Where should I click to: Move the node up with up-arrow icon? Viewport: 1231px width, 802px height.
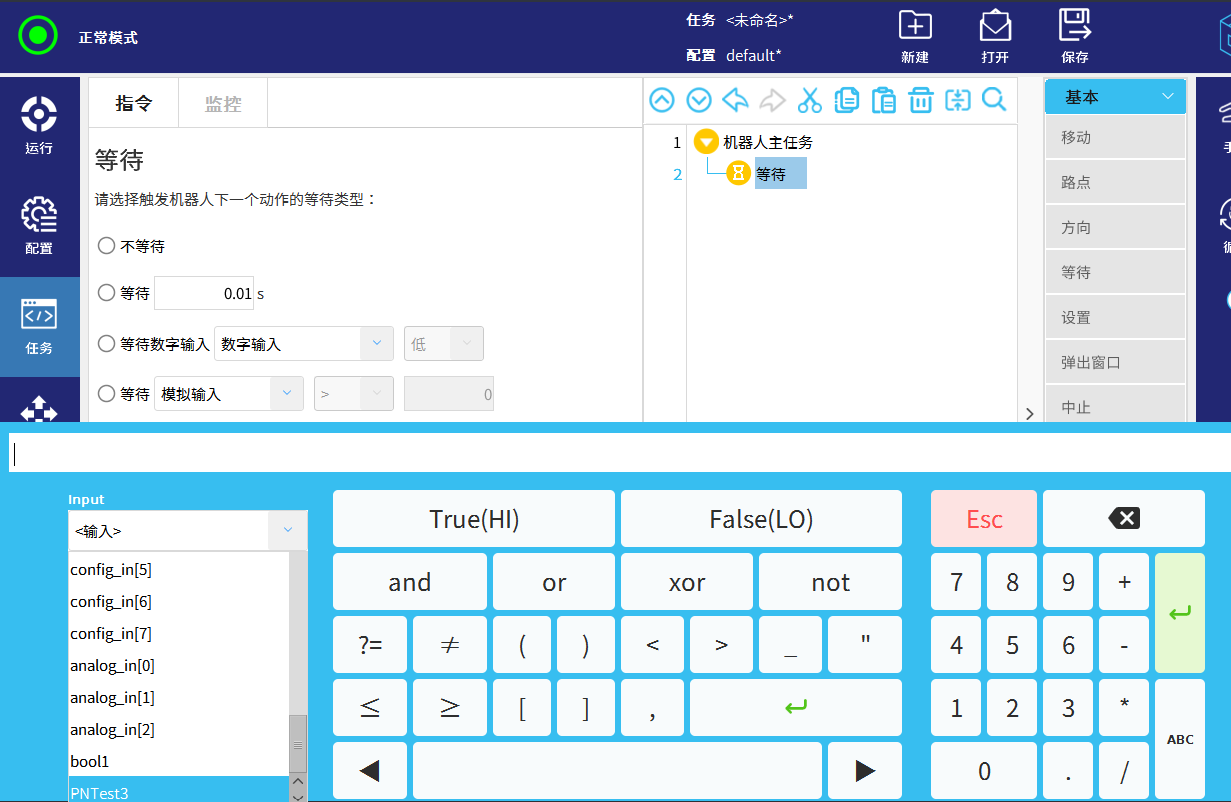[662, 100]
